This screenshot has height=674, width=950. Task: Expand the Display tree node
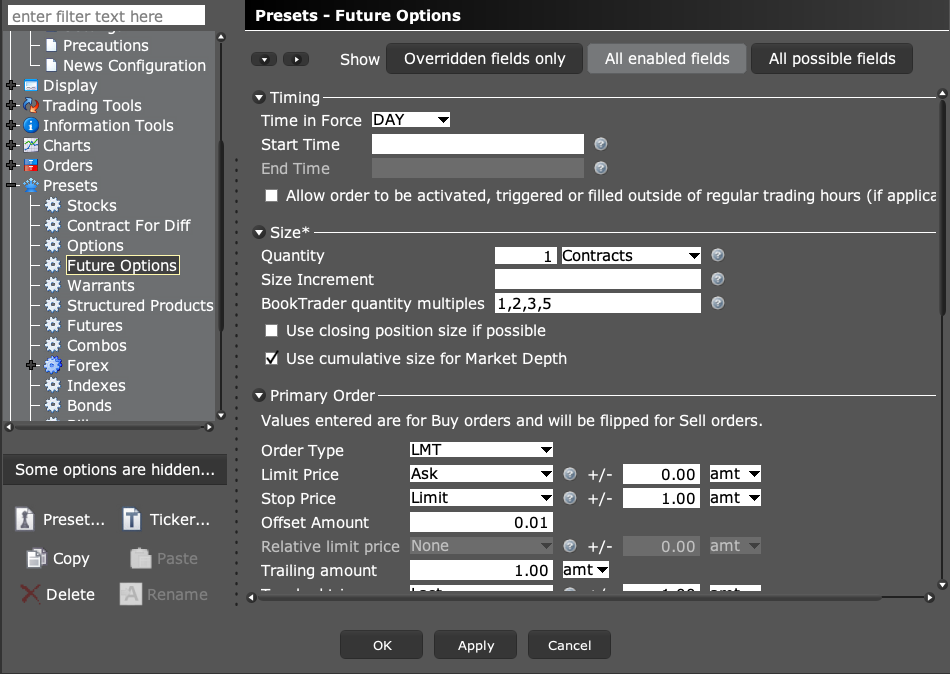tap(11, 85)
